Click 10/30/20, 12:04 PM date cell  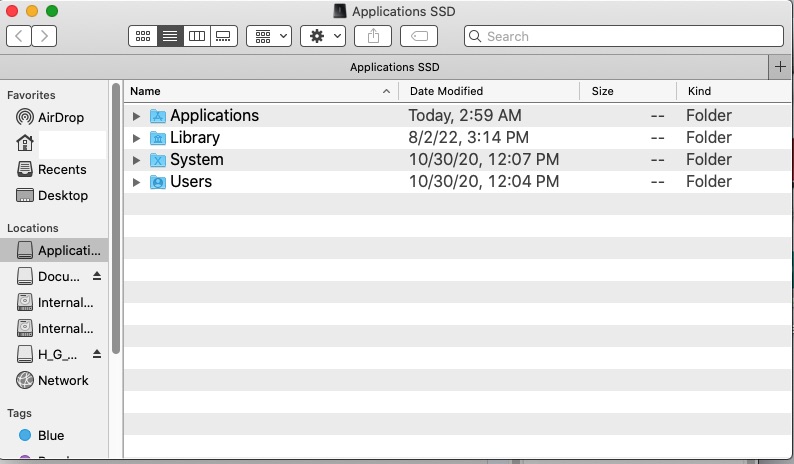tap(484, 181)
